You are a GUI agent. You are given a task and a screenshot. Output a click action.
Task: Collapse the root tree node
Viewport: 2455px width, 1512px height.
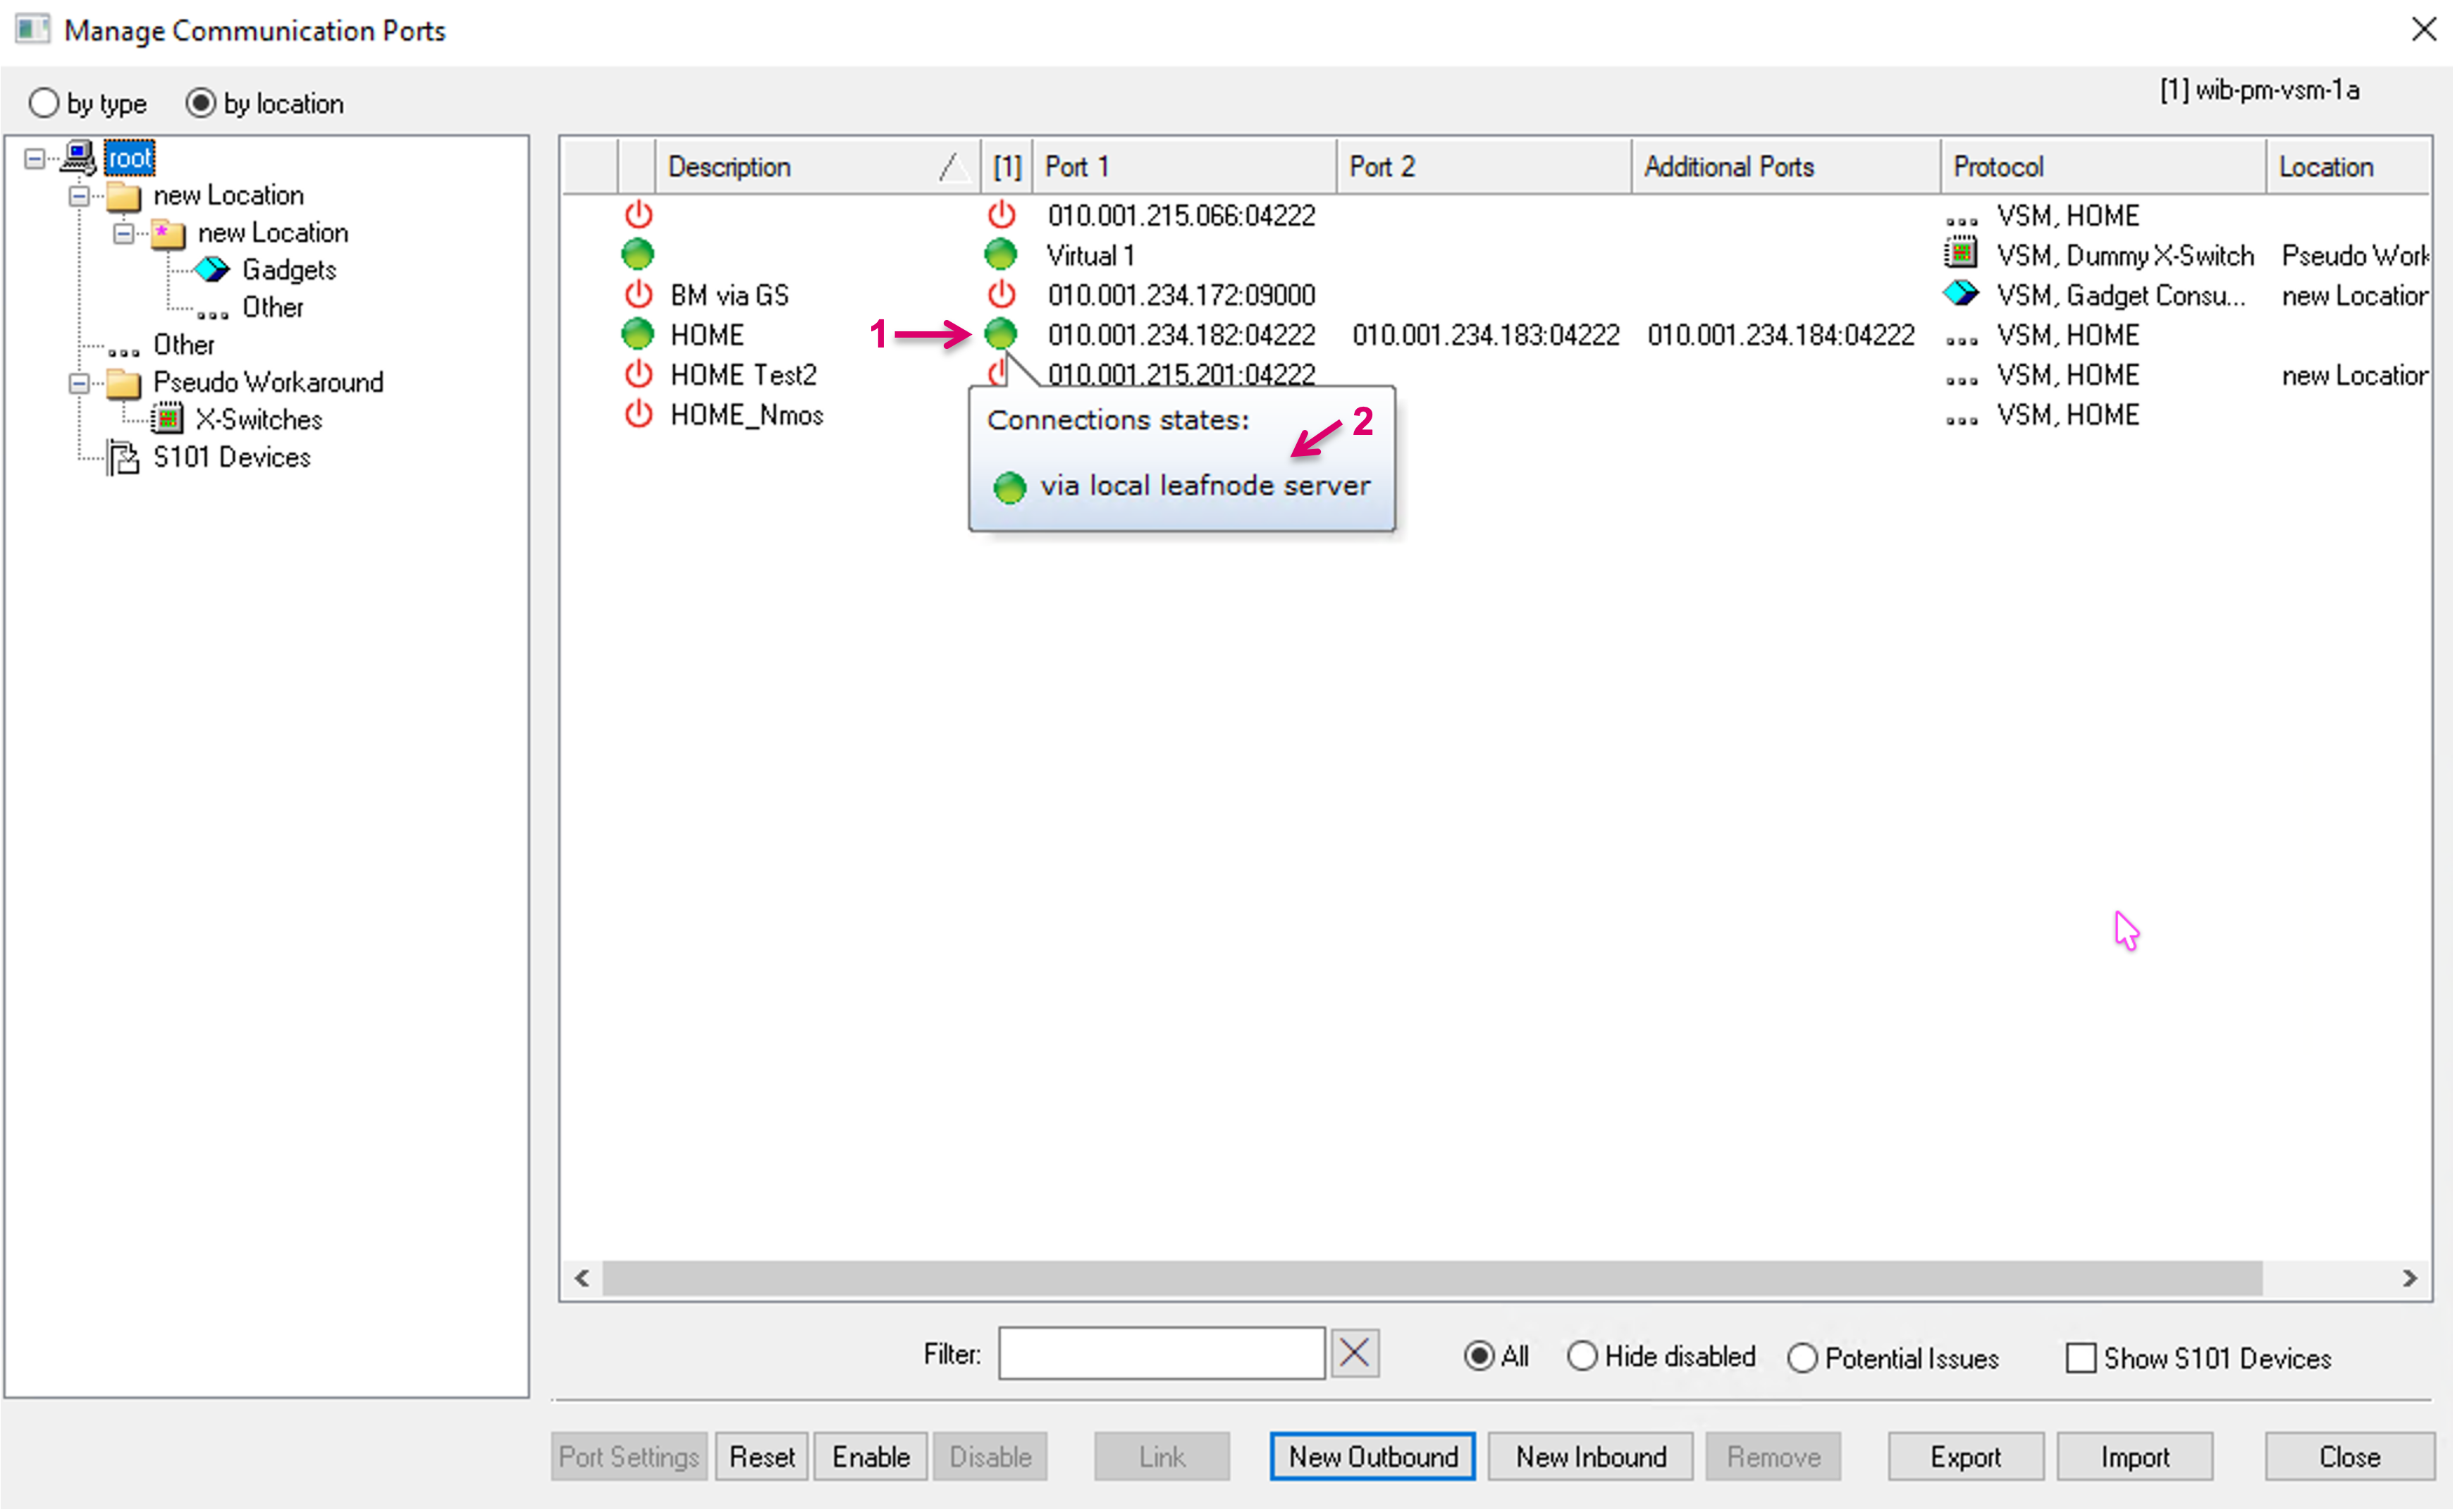coord(35,159)
